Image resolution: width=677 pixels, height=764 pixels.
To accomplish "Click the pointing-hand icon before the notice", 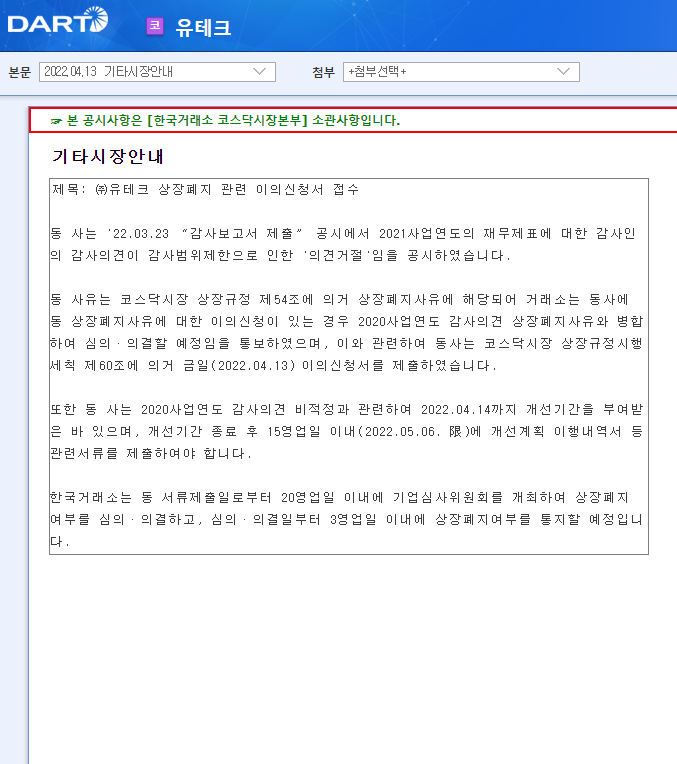I will 56,121.
